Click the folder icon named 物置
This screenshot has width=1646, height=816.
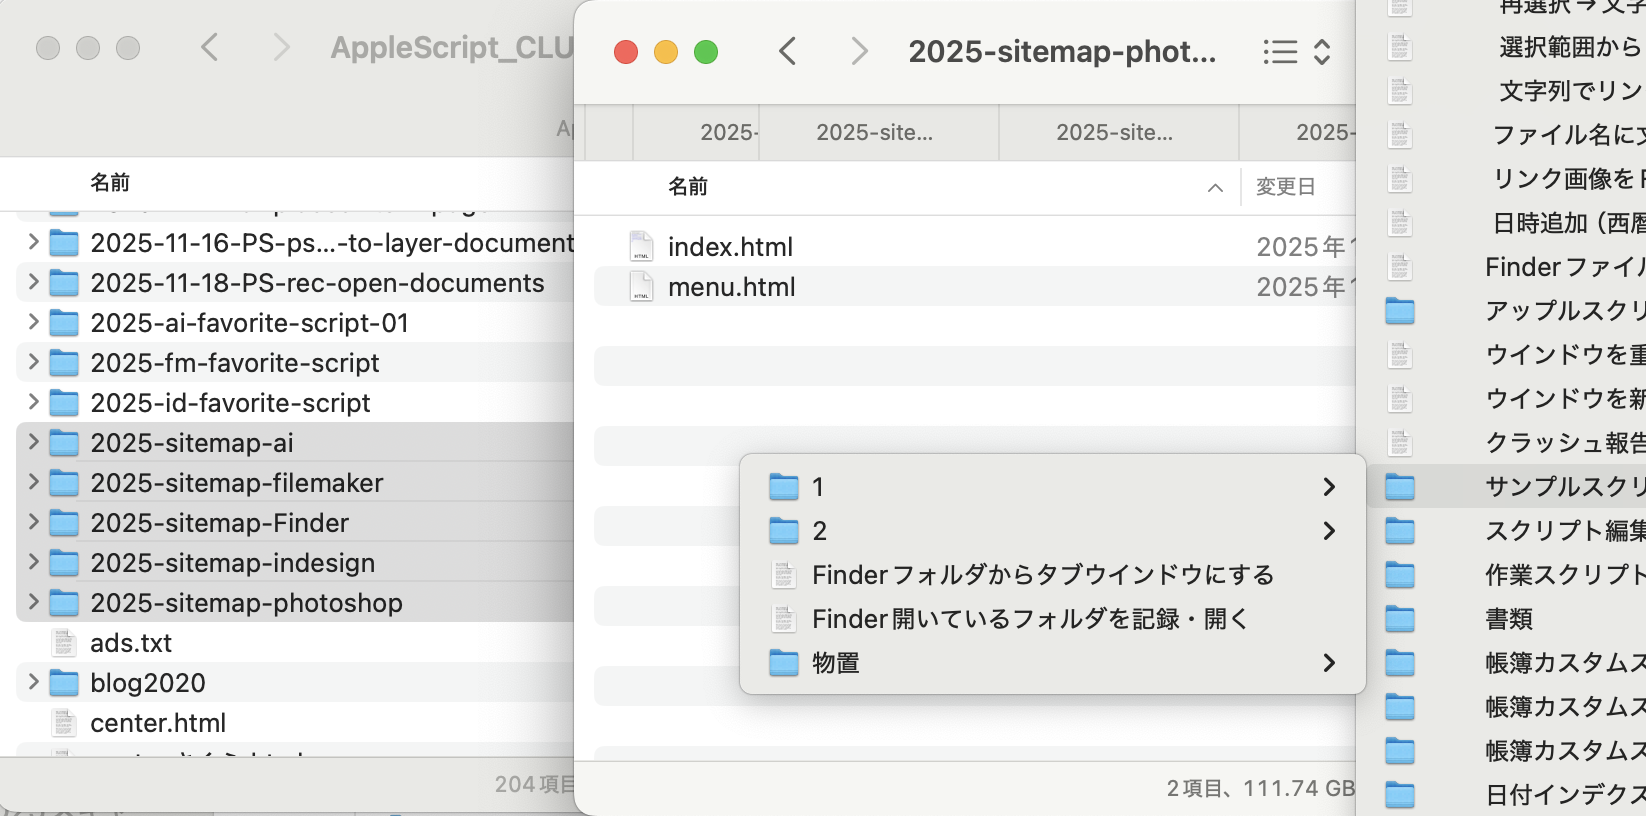784,663
